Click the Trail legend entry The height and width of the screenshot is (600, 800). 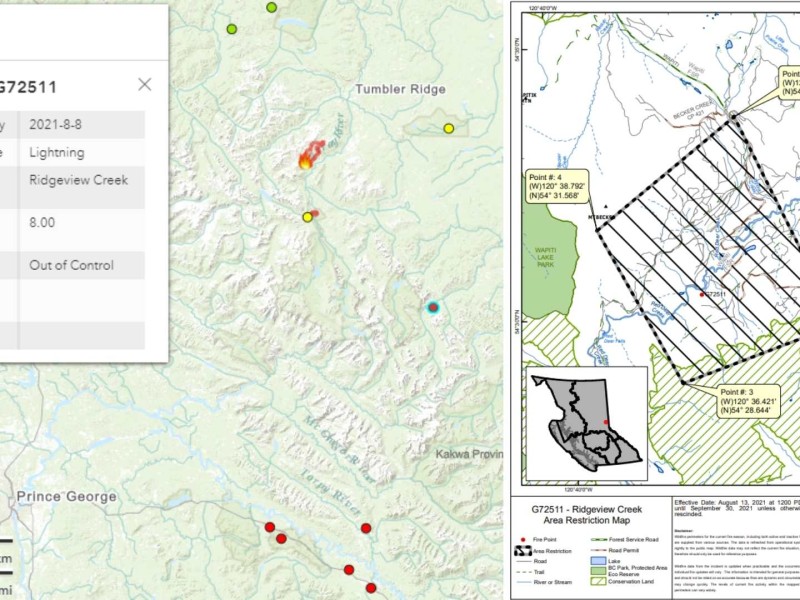pyautogui.click(x=529, y=572)
